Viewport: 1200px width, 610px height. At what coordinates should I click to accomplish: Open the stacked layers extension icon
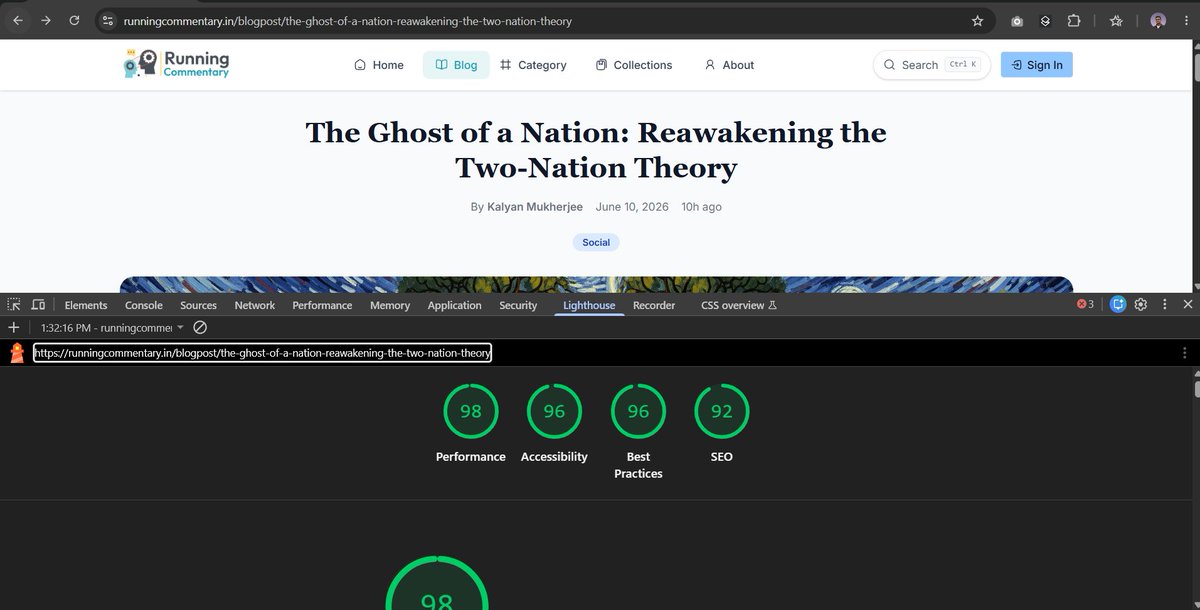1045,21
